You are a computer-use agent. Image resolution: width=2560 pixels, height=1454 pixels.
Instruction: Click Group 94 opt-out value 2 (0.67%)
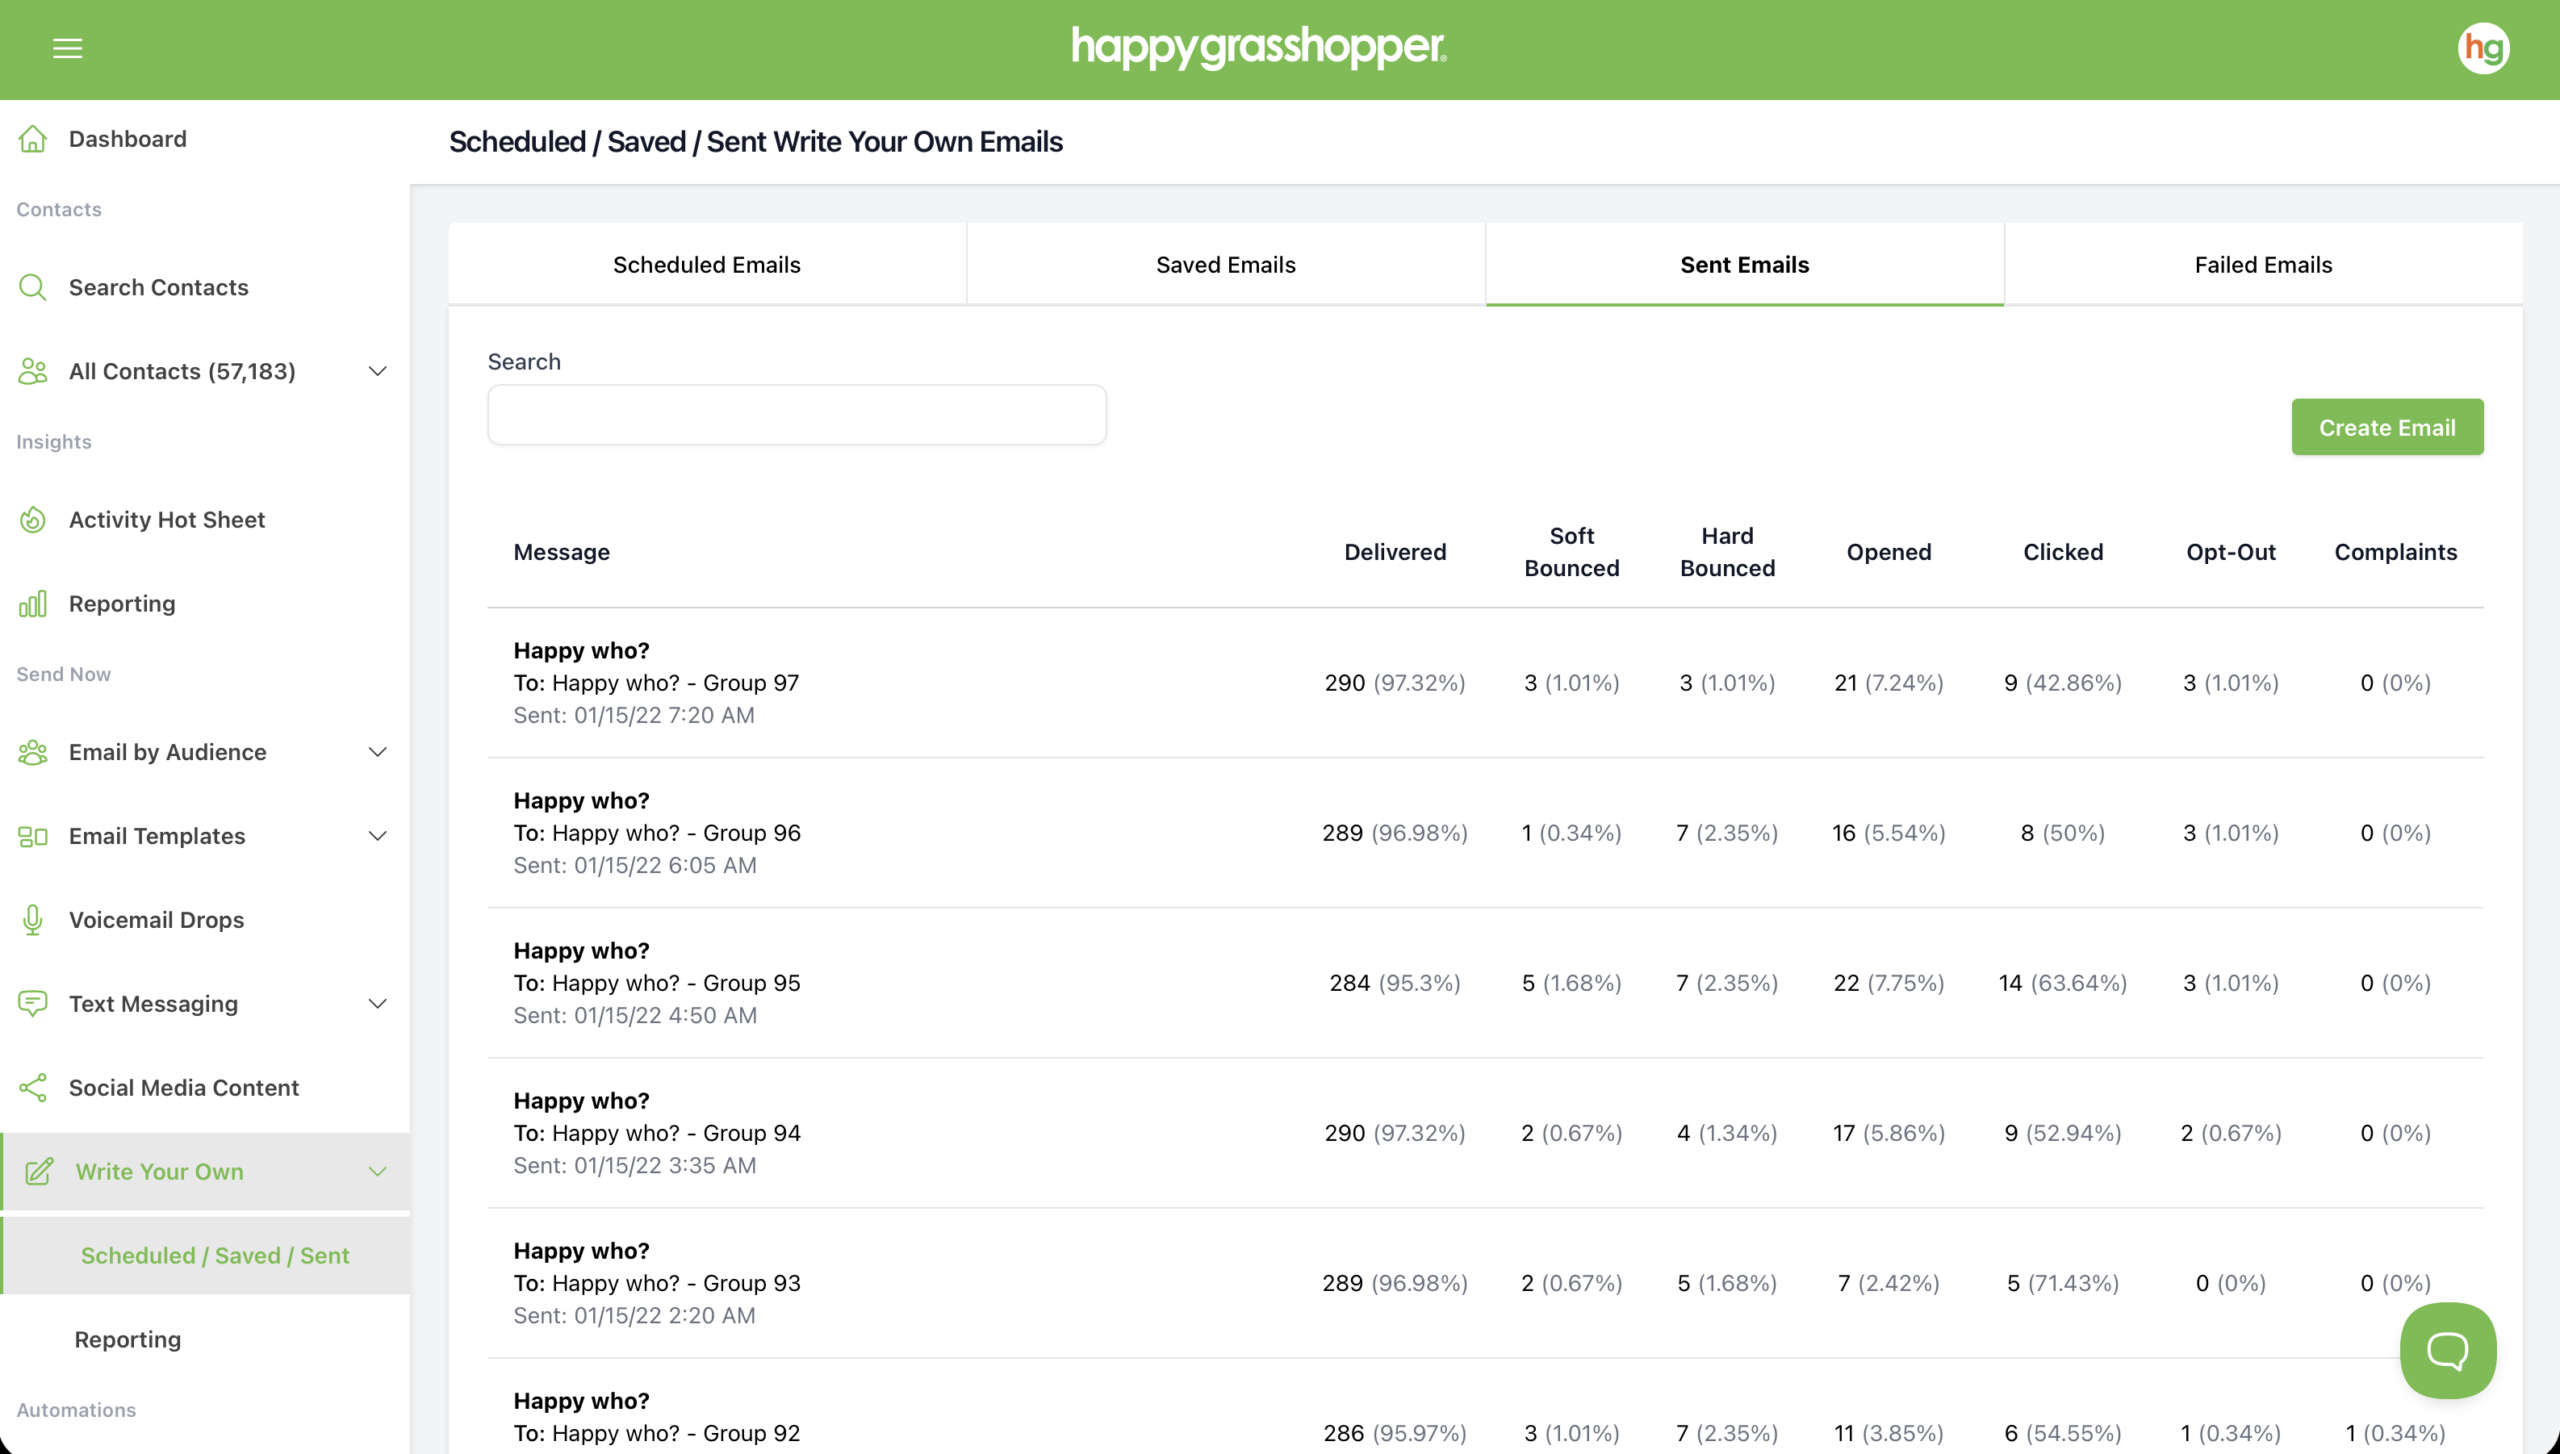coord(2231,1133)
